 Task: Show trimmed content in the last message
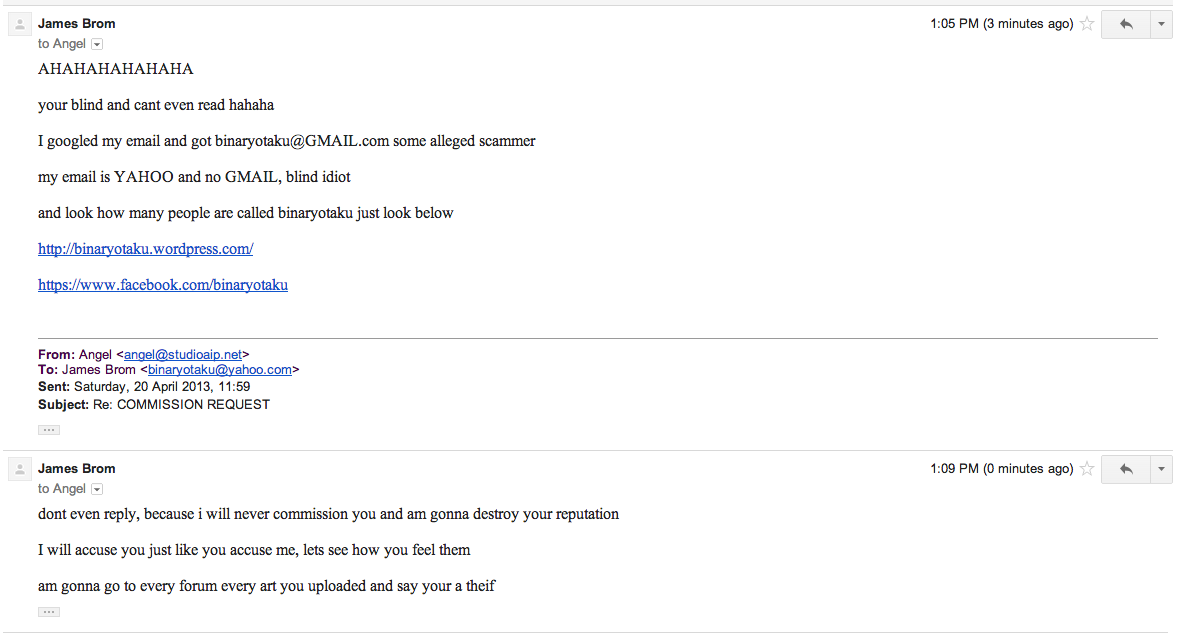tap(49, 612)
